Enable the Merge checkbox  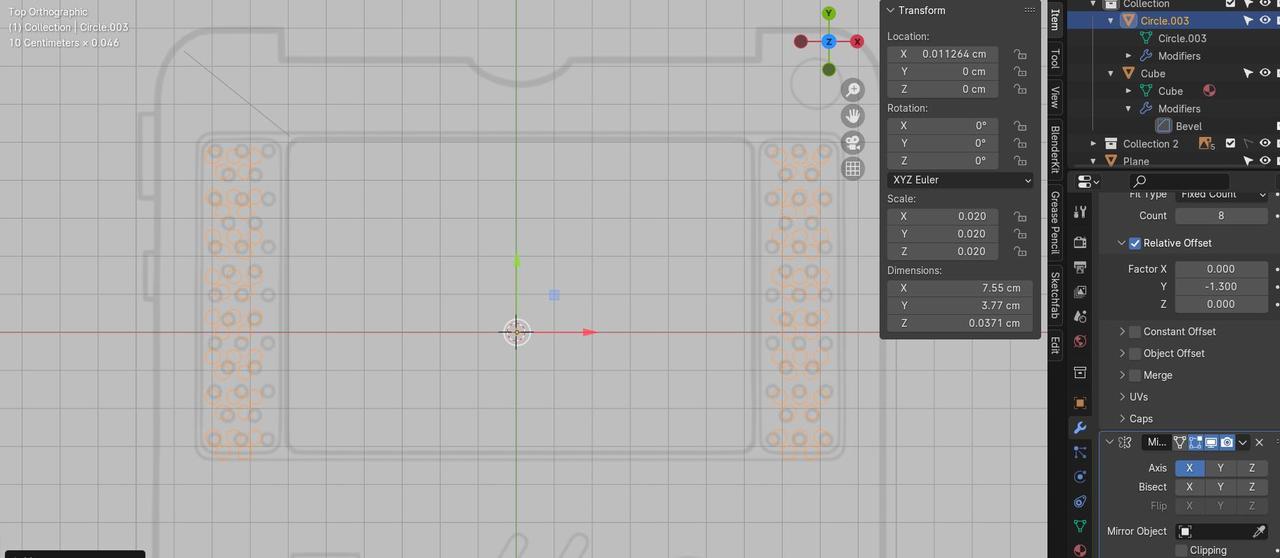[x=1135, y=375]
